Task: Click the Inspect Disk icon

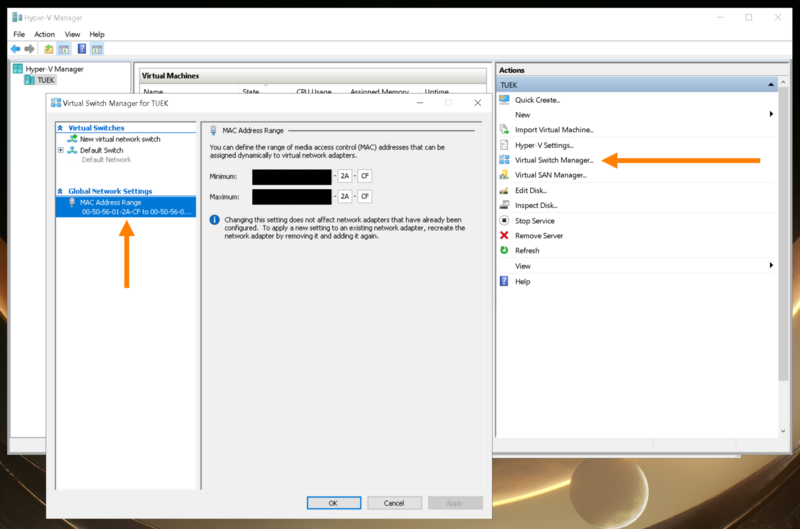Action: pyautogui.click(x=504, y=205)
